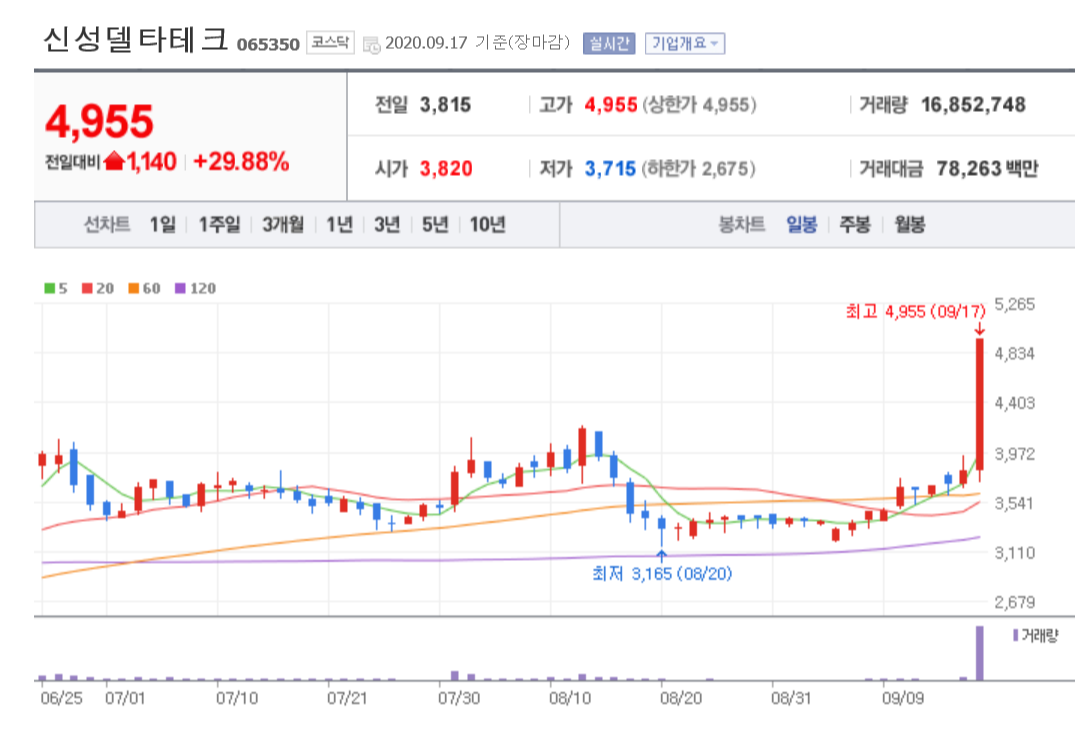This screenshot has height=731, width=1075.
Task: Click the 거래대금 value 78,263 백만
Action: coord(987,169)
